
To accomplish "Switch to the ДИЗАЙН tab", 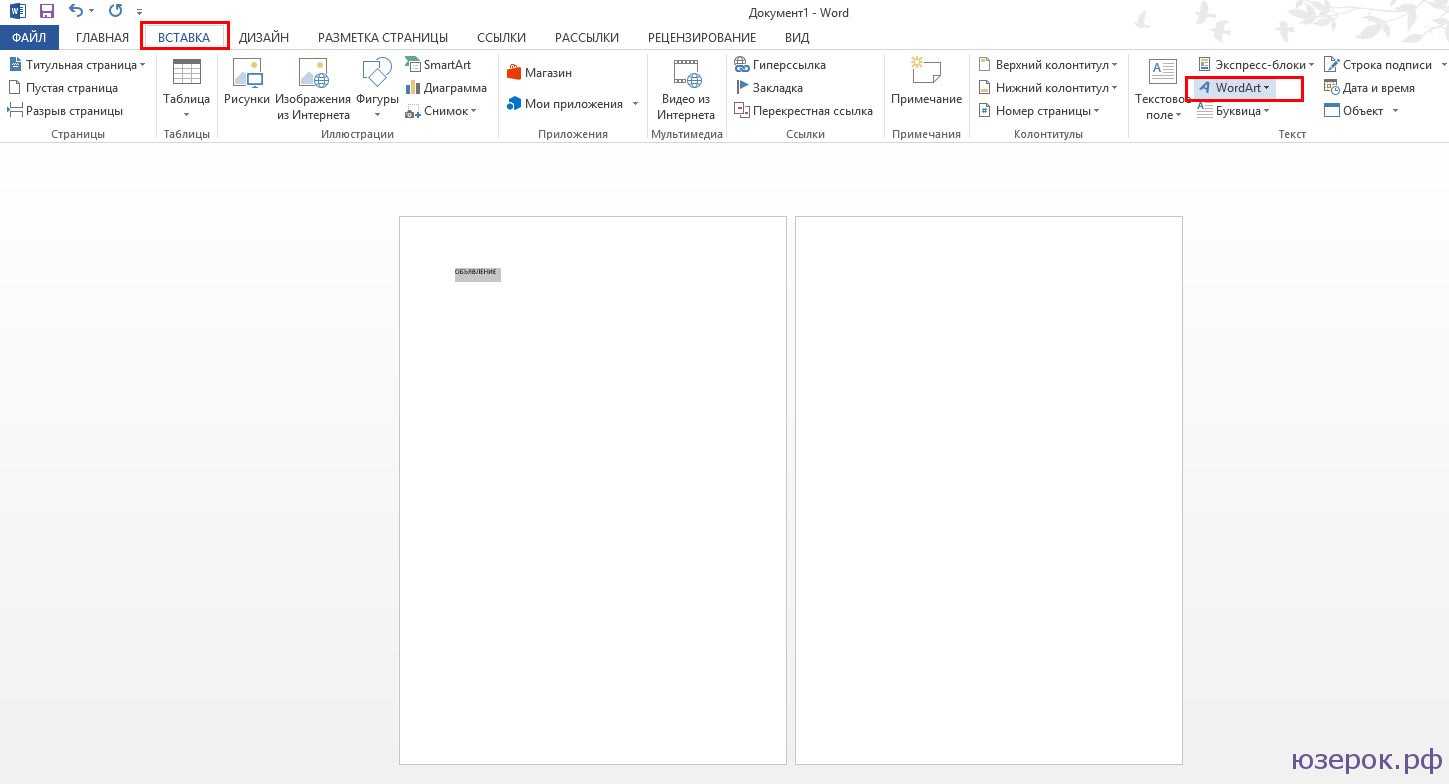I will click(x=264, y=38).
